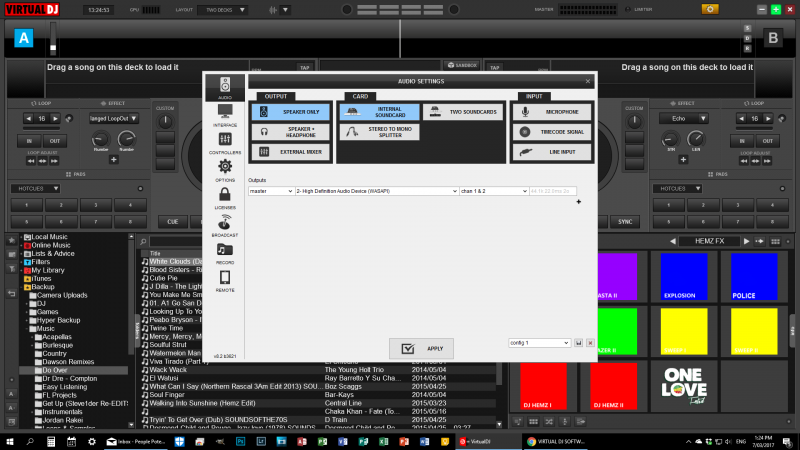Open the master output dropdown
The image size is (800, 450).
coord(271,191)
